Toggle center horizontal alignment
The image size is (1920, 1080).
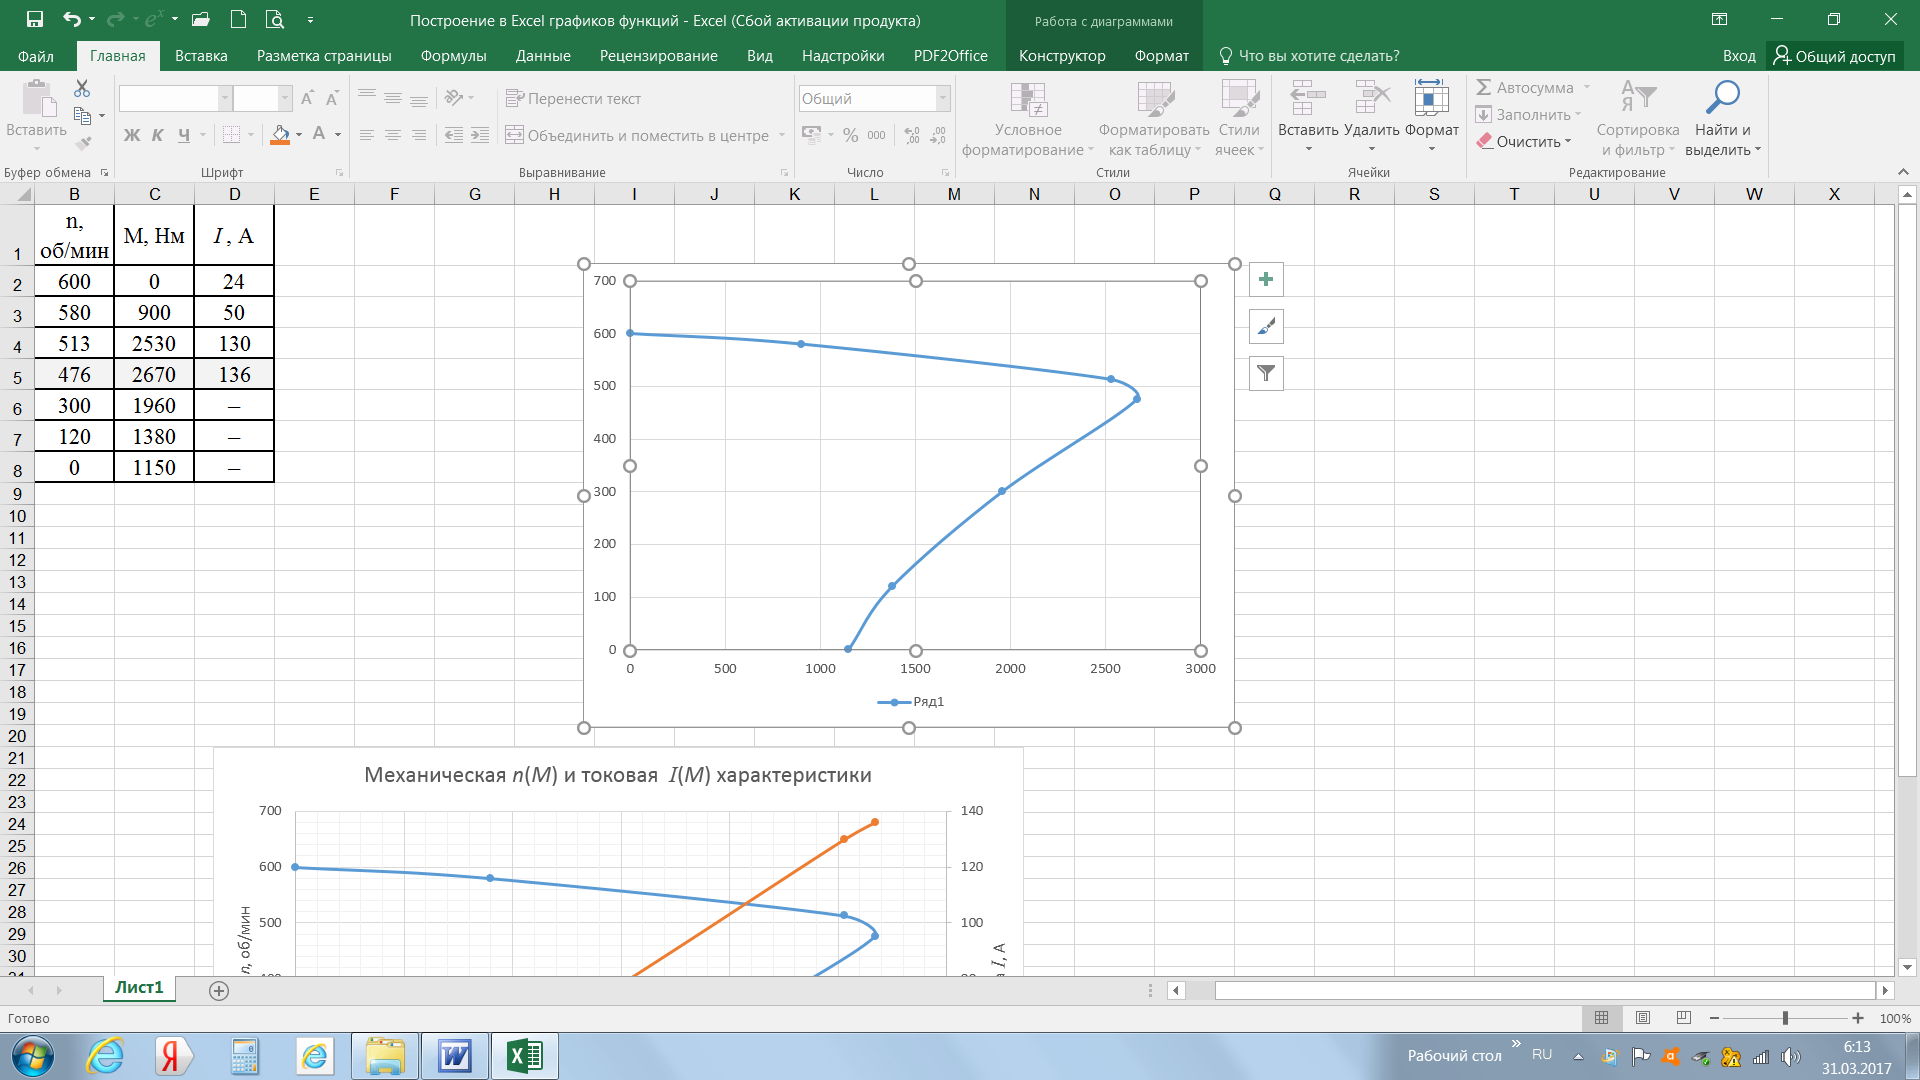coord(393,135)
